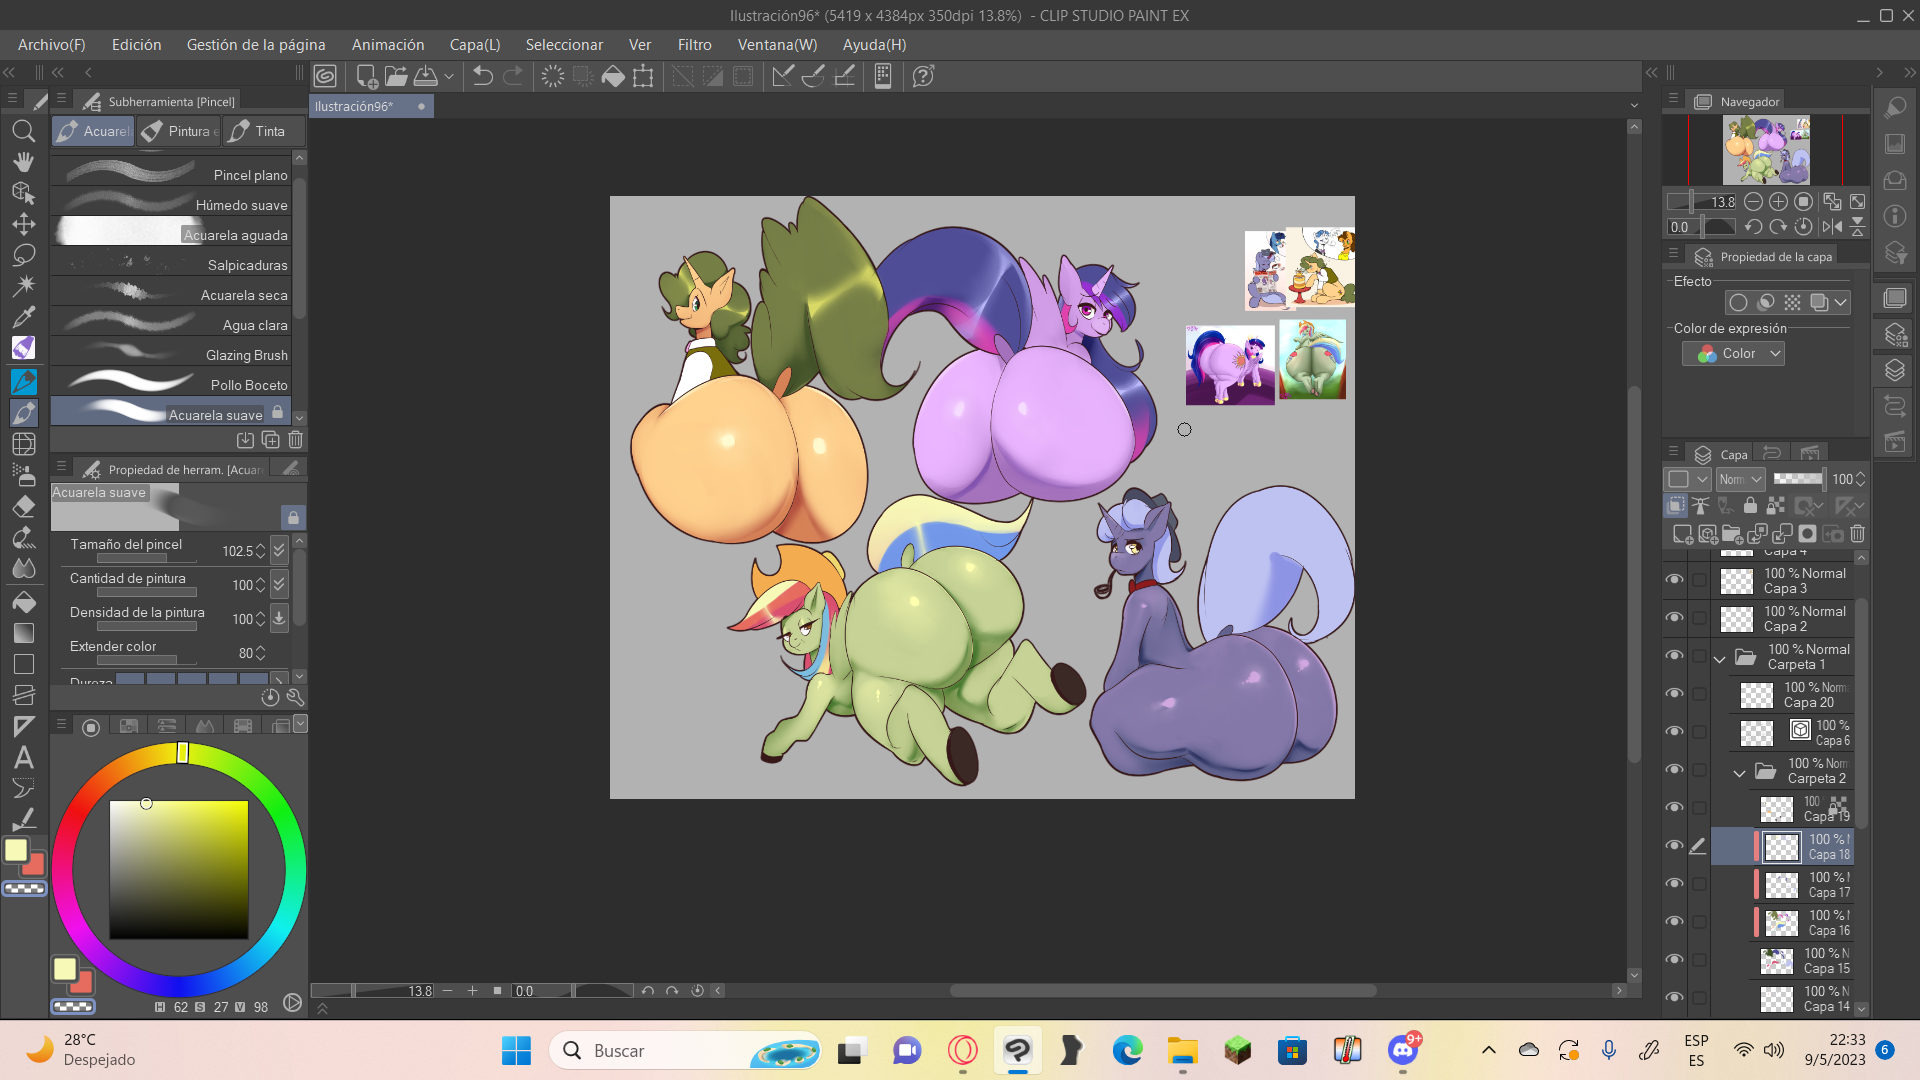
Task: Toggle visibility of Carpeta 1 folder
Action: tap(1674, 656)
